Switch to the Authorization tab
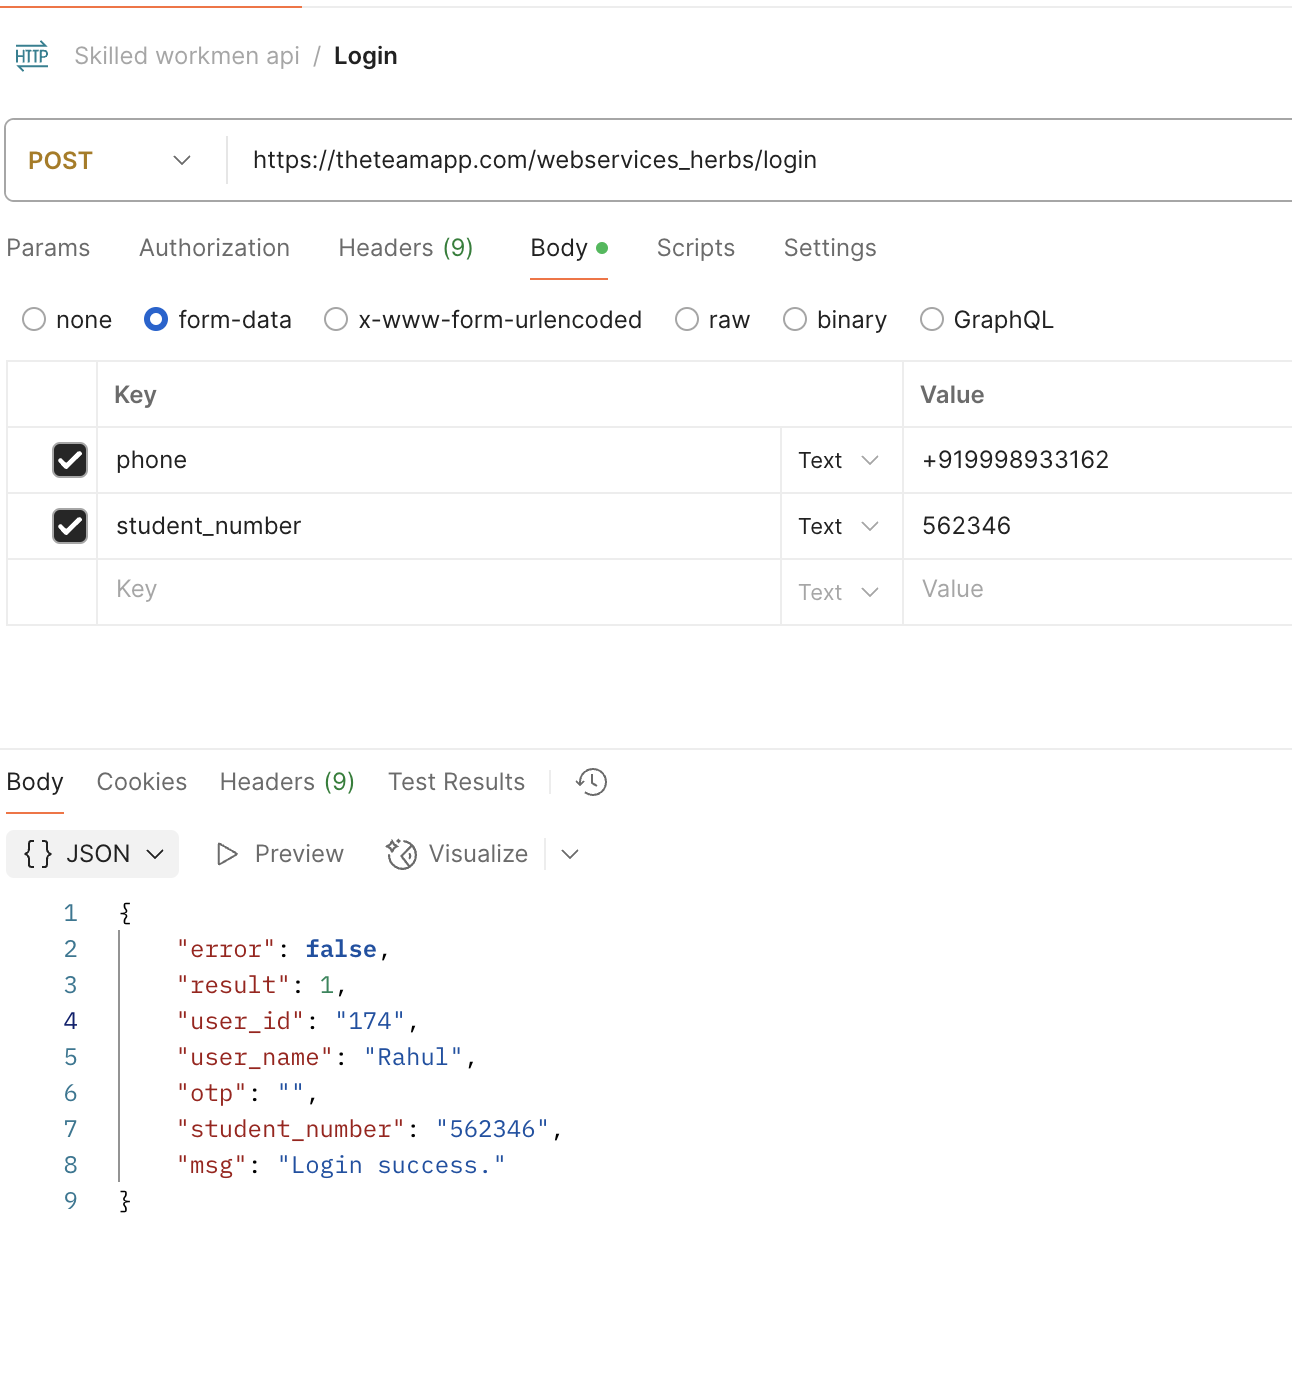Screen dimensions: 1292x1400 pyautogui.click(x=214, y=248)
